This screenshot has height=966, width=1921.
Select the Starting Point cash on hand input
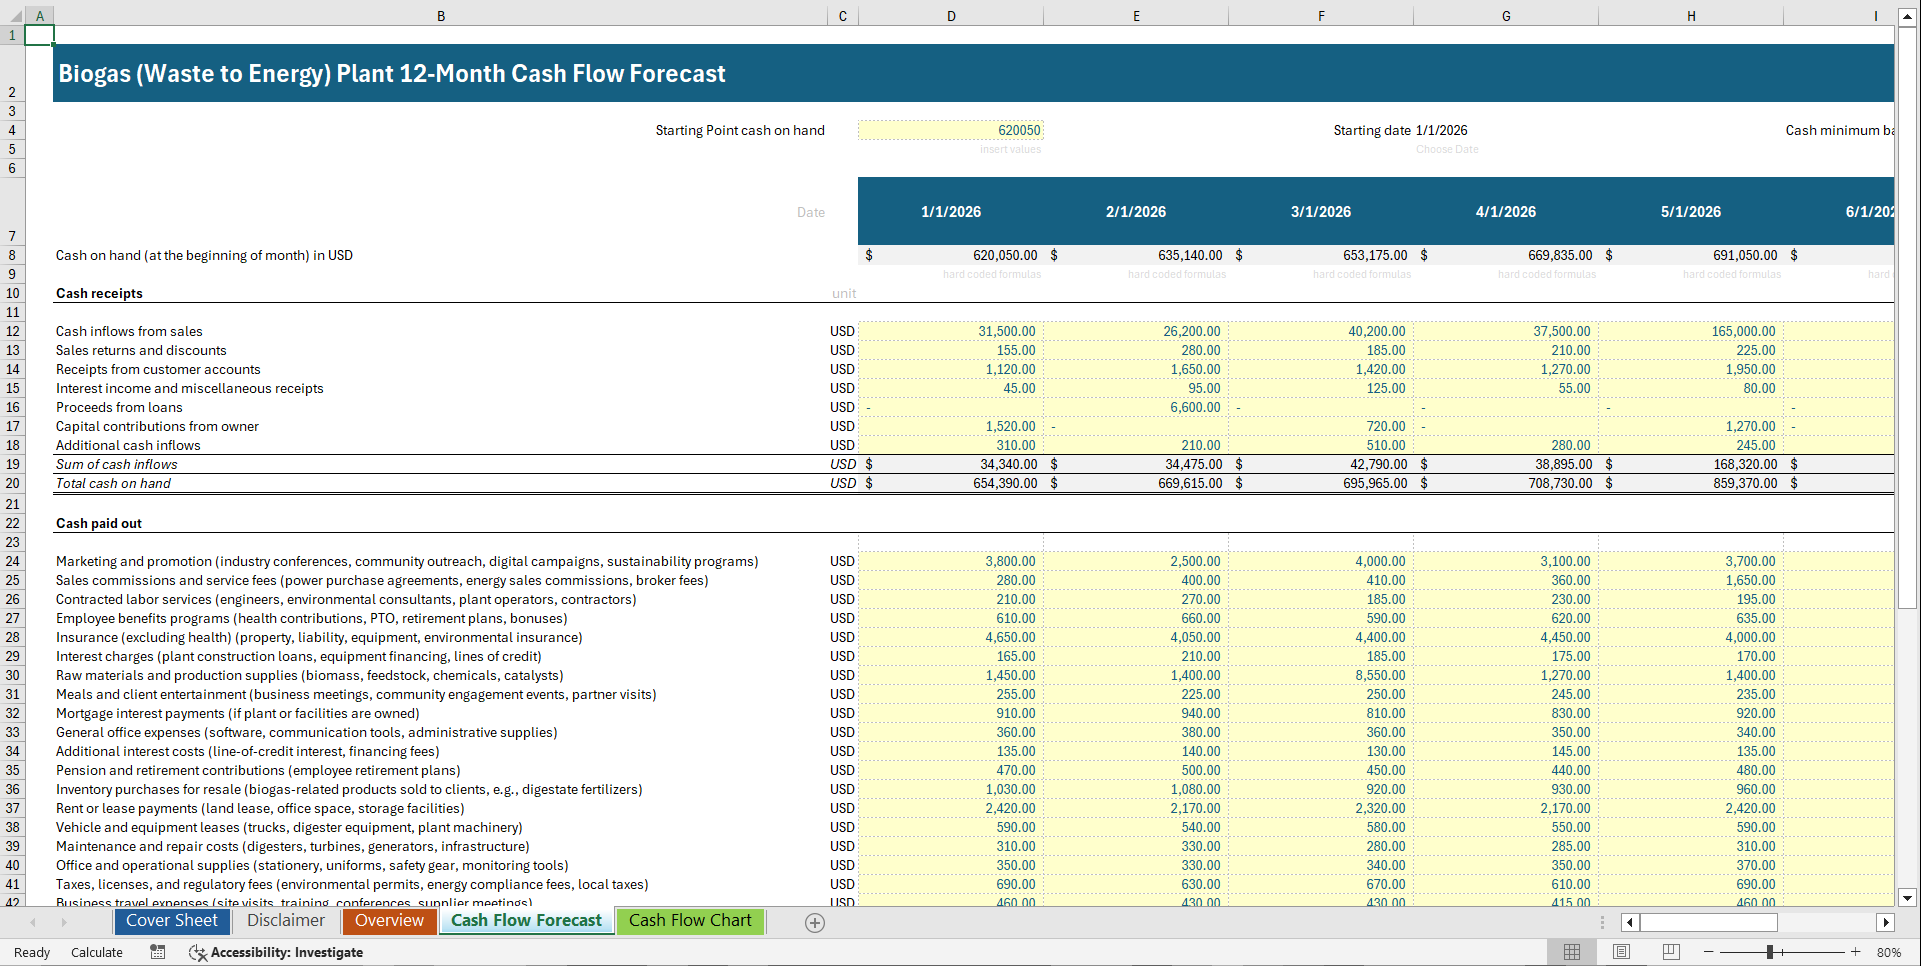pos(950,130)
